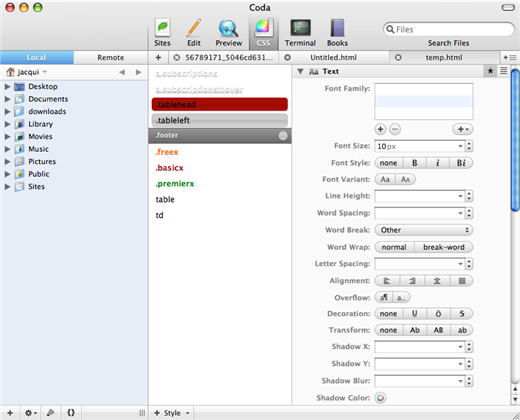Navigate back in file browser

(x=122, y=72)
